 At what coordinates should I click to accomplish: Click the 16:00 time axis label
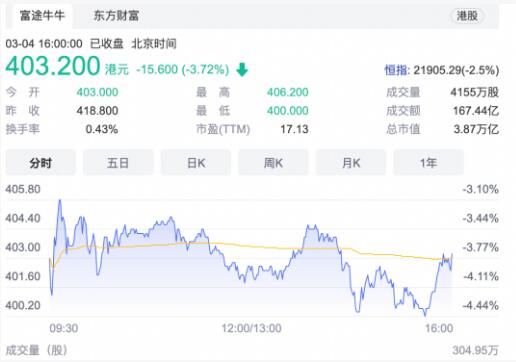439,328
